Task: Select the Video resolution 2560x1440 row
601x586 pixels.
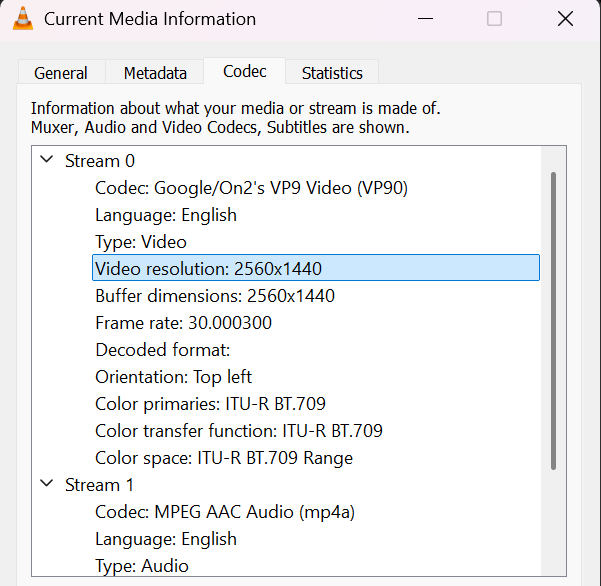Action: 208,269
